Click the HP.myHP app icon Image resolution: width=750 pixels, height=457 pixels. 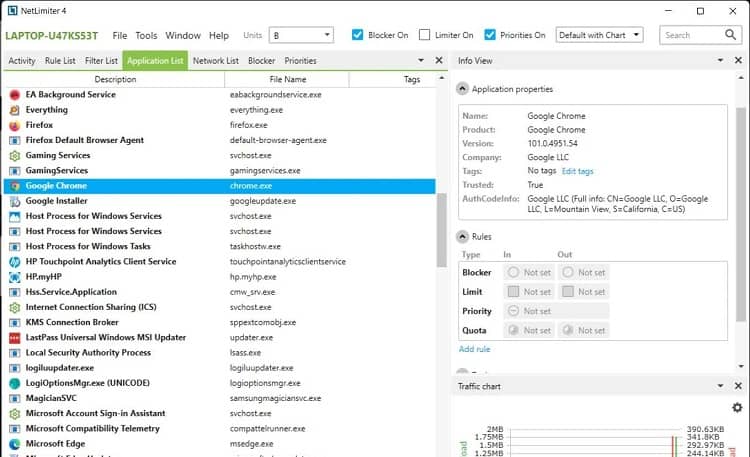[x=15, y=277]
